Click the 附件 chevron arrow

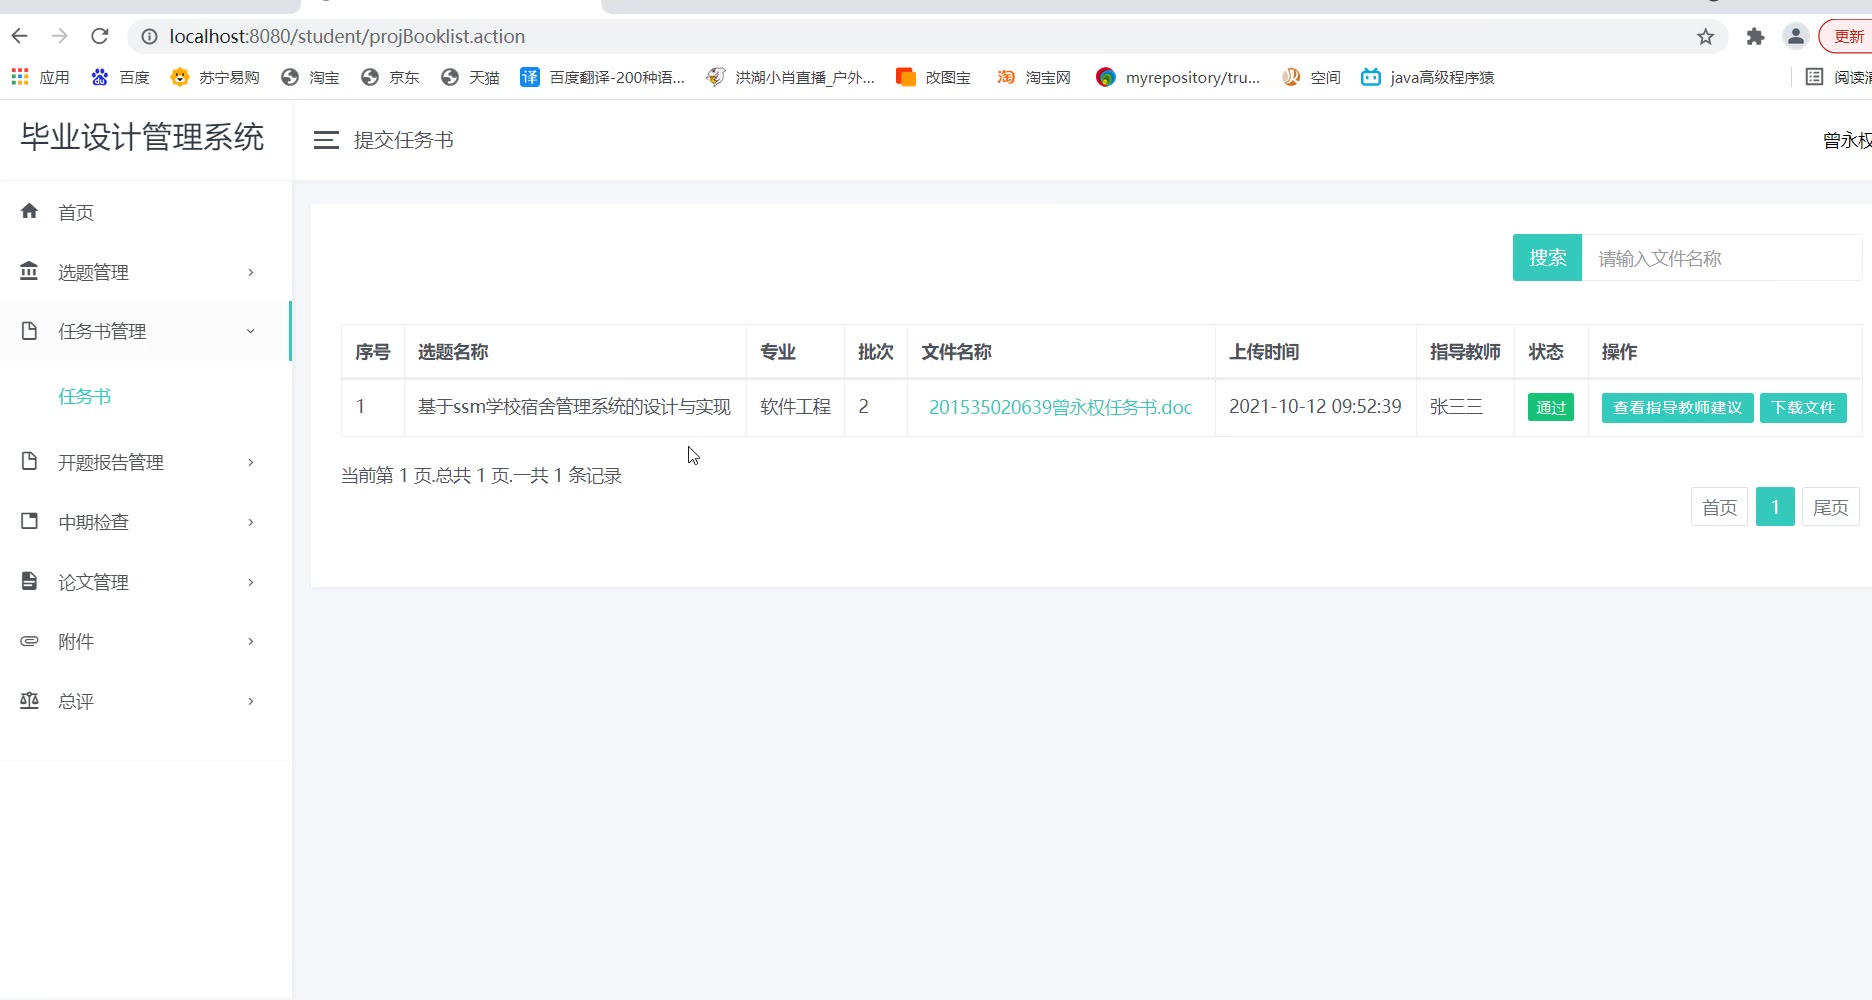click(251, 641)
